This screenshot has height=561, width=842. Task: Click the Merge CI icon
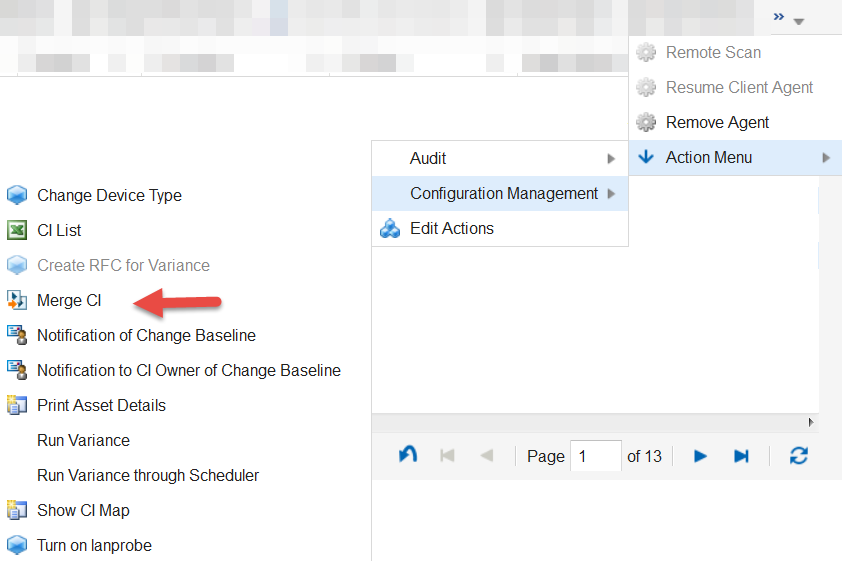[x=16, y=300]
